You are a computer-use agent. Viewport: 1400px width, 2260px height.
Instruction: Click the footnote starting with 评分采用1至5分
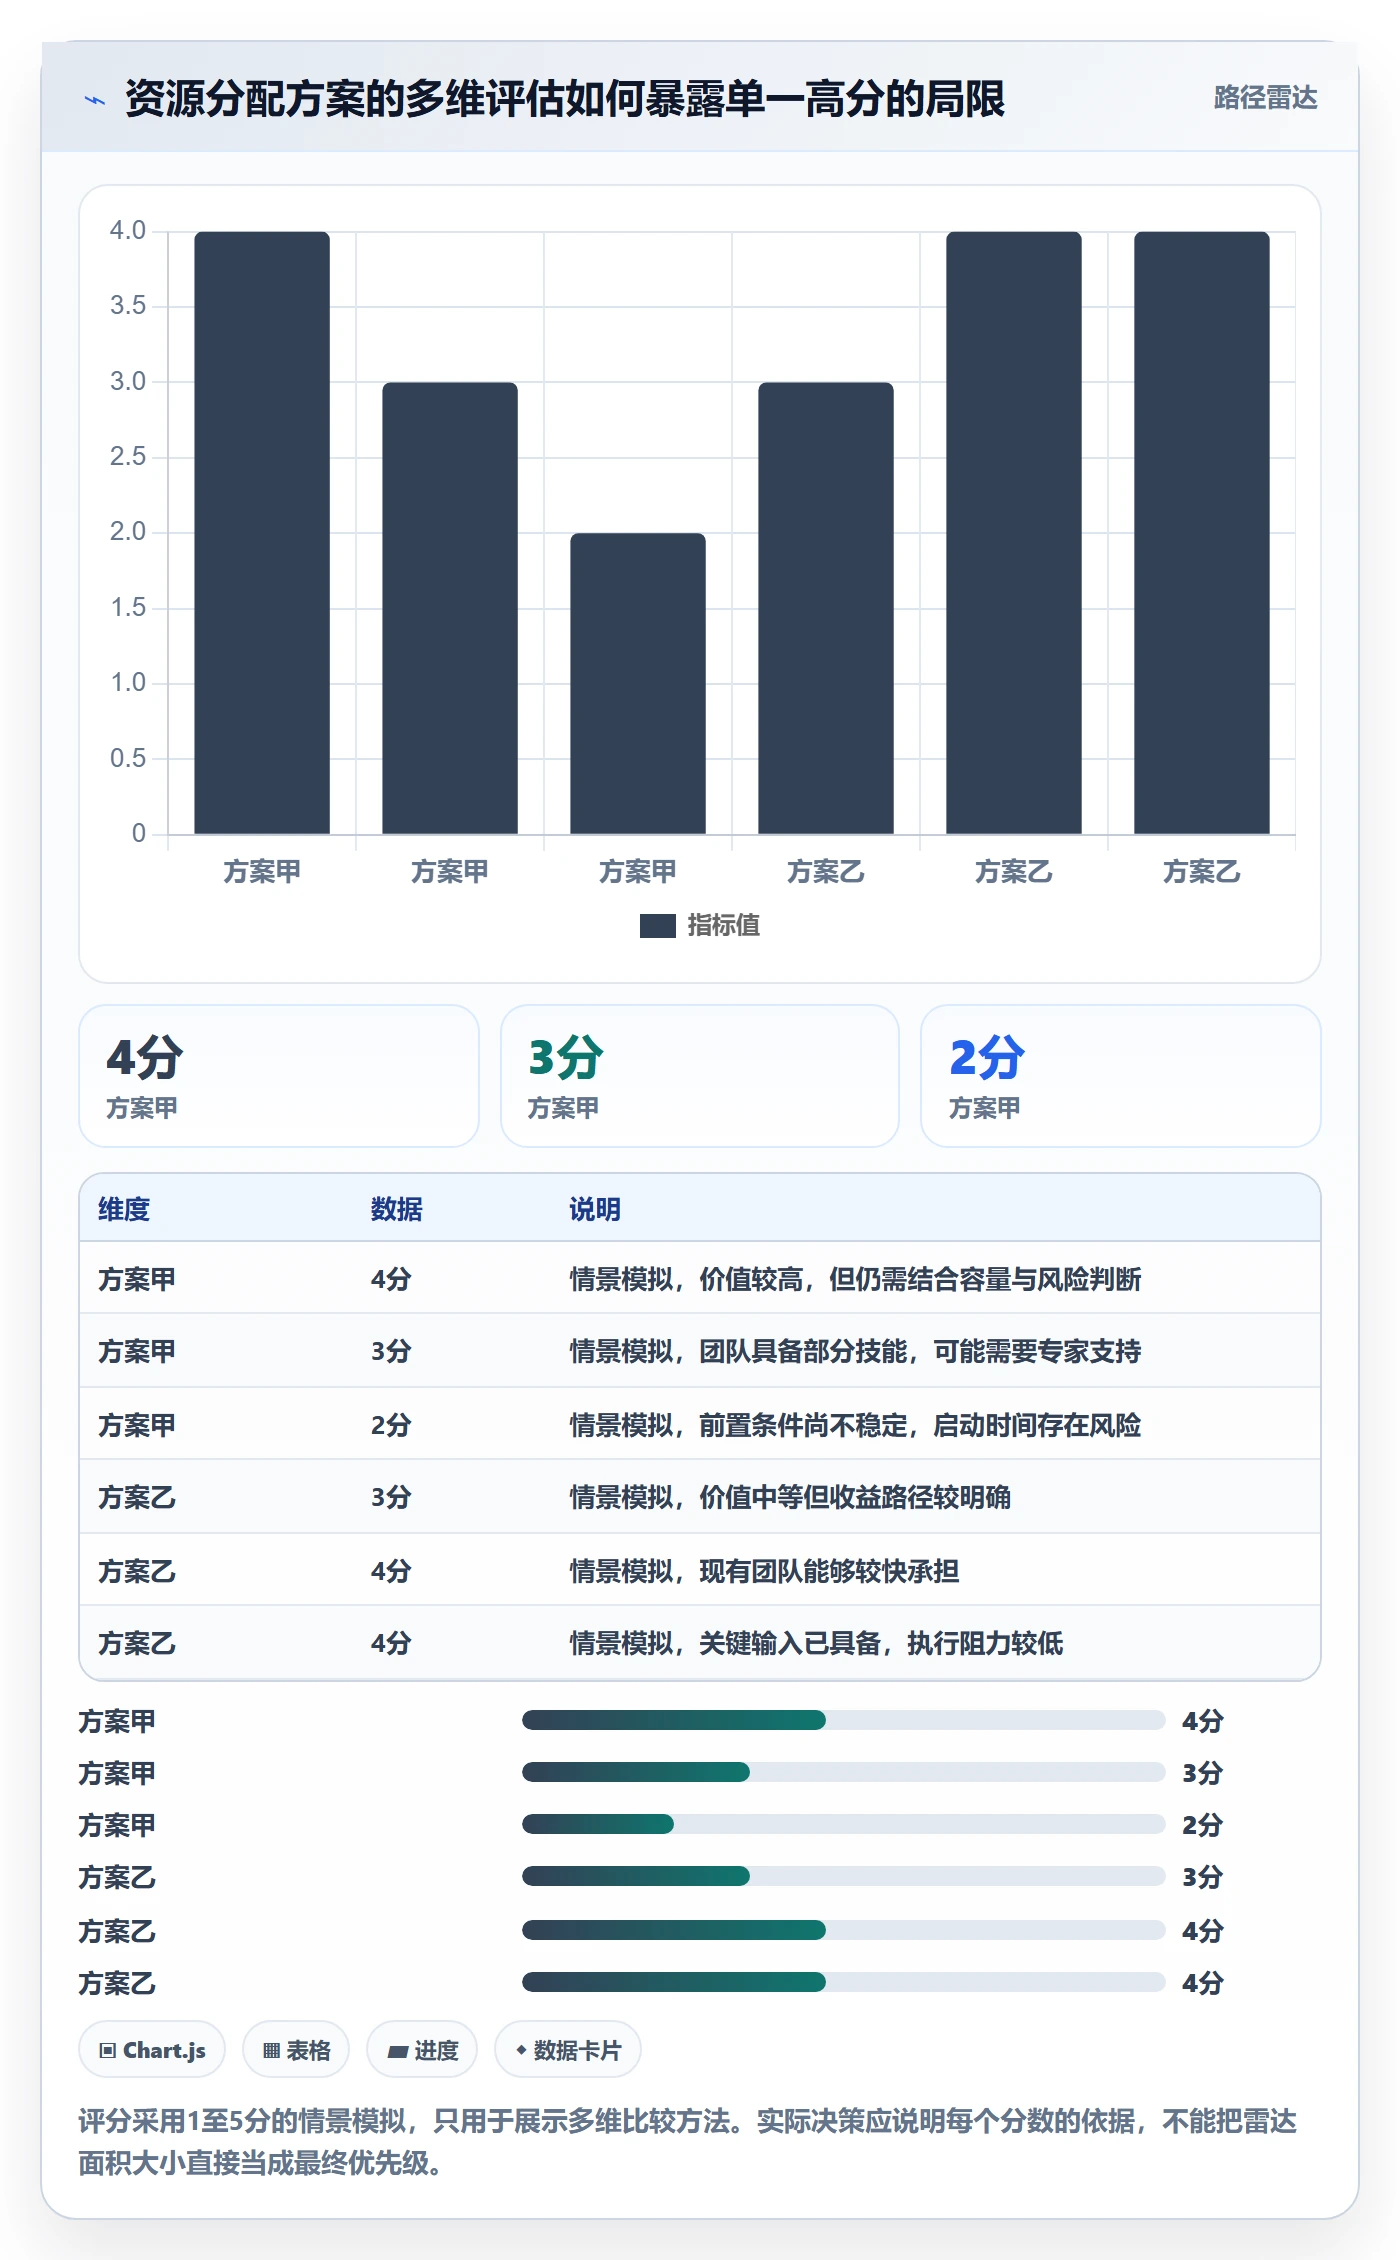(688, 2142)
